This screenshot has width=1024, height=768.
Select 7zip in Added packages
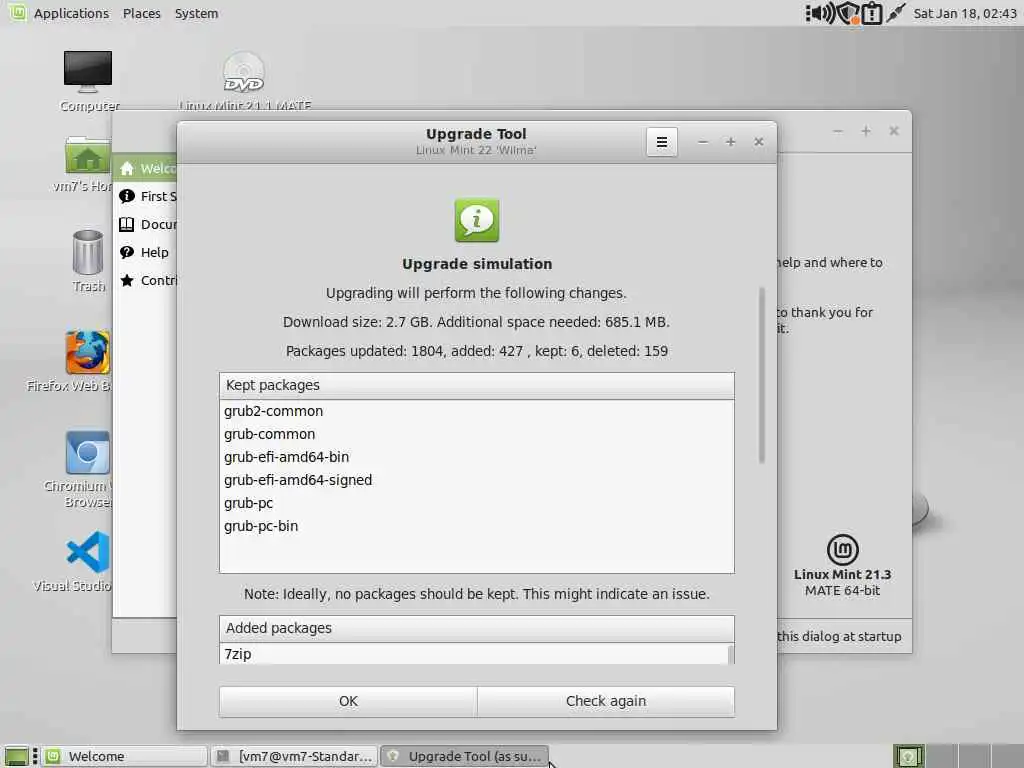pyautogui.click(x=473, y=654)
